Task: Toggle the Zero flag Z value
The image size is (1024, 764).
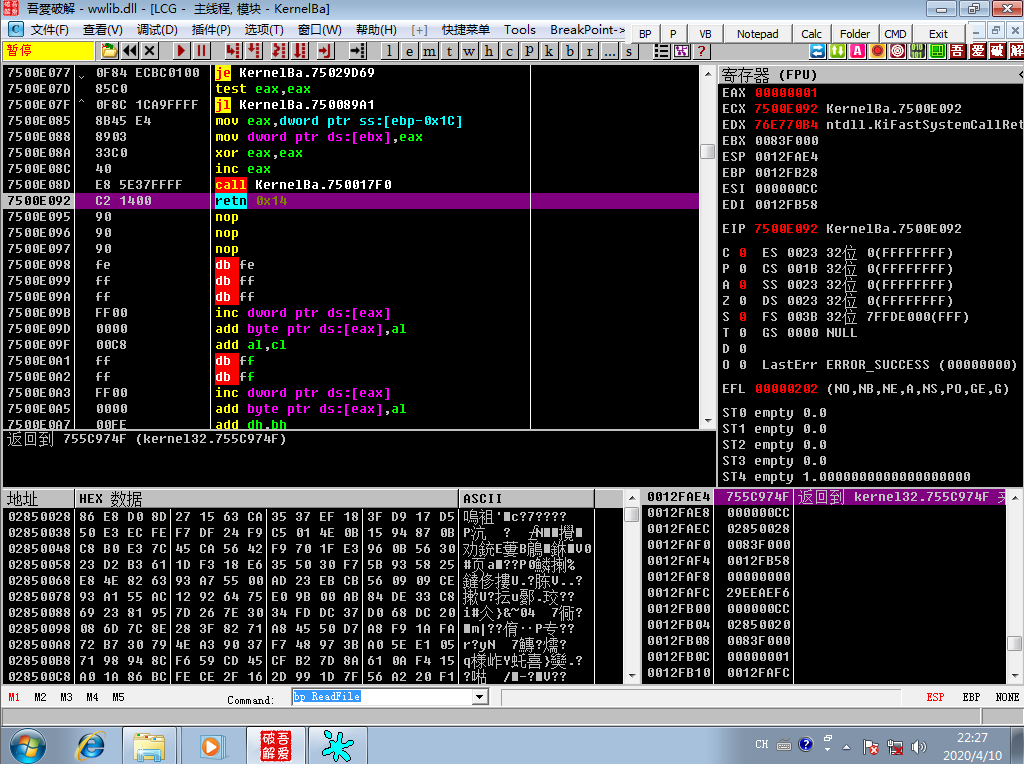Action: 743,301
